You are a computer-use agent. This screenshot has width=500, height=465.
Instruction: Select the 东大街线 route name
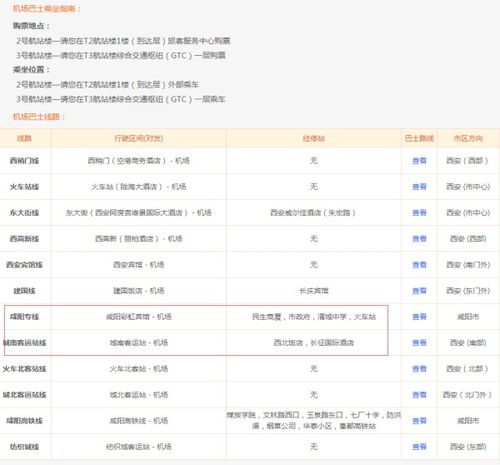pyautogui.click(x=24, y=213)
